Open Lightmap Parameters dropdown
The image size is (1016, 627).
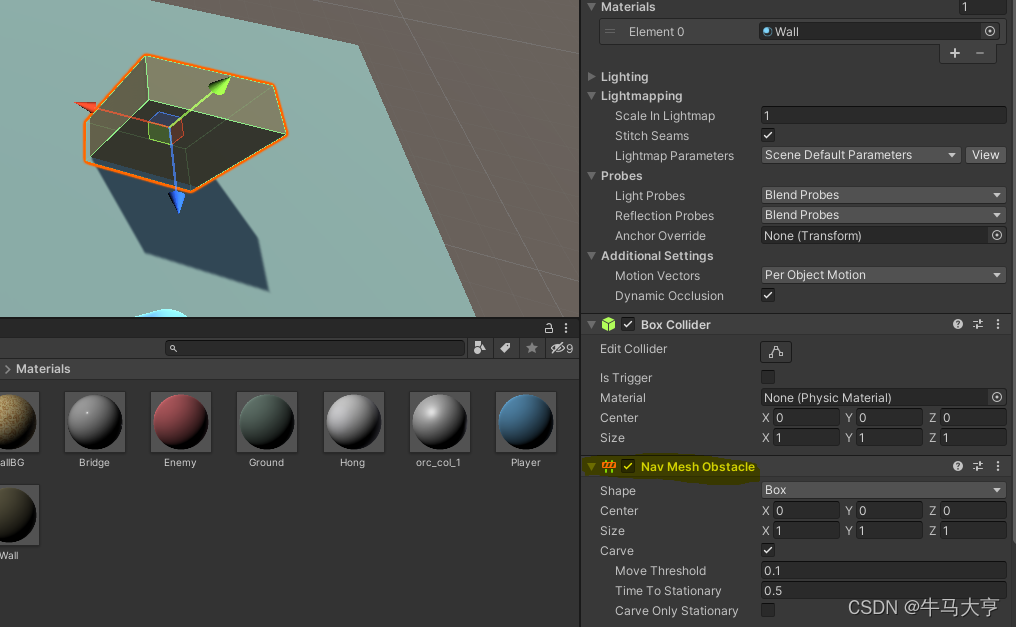point(860,155)
